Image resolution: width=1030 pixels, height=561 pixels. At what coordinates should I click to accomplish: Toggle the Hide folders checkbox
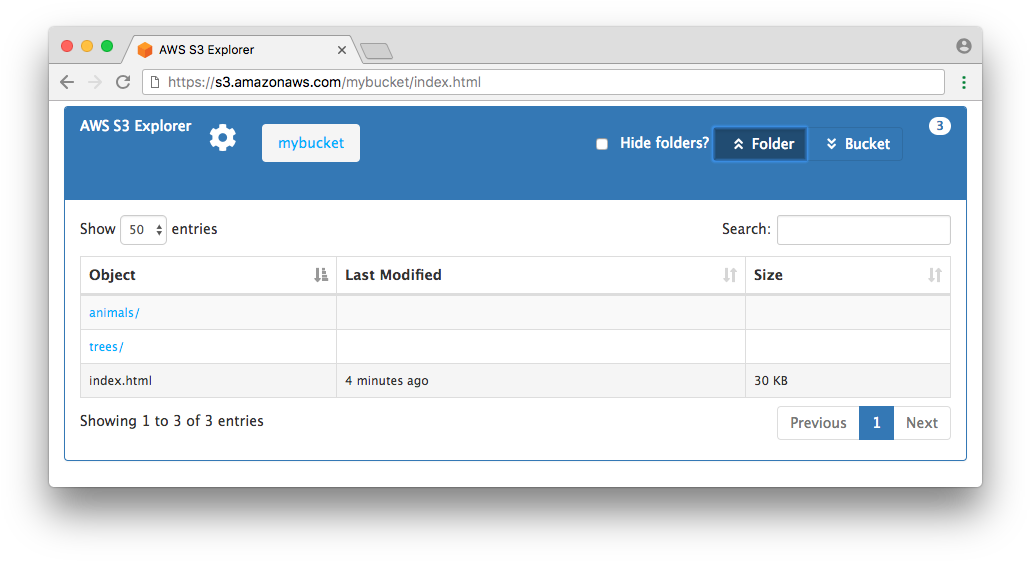[x=602, y=144]
